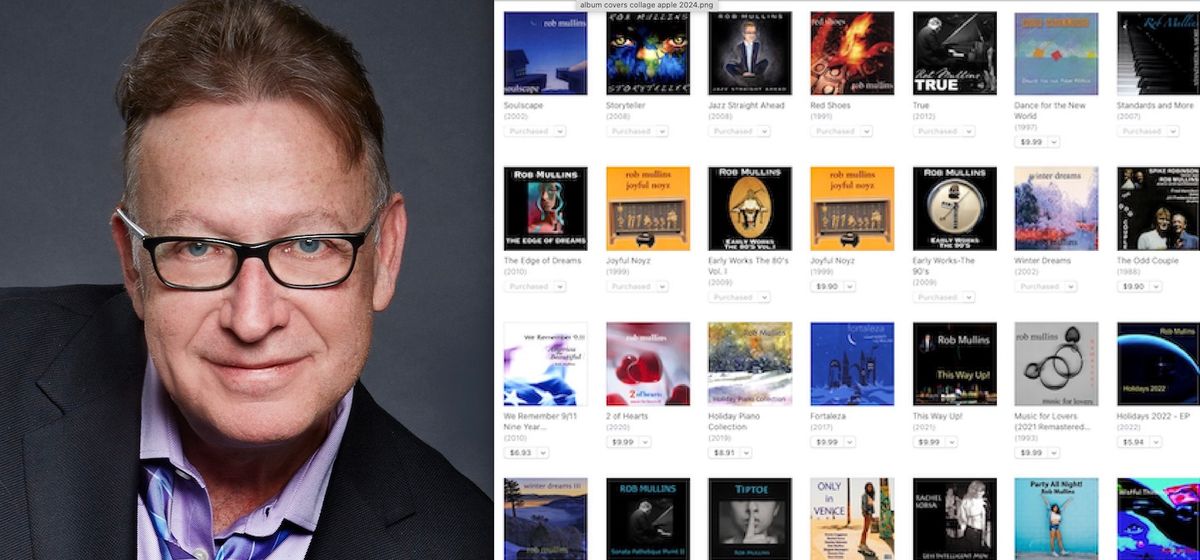Open the Tiptoe album cover

coord(750,519)
